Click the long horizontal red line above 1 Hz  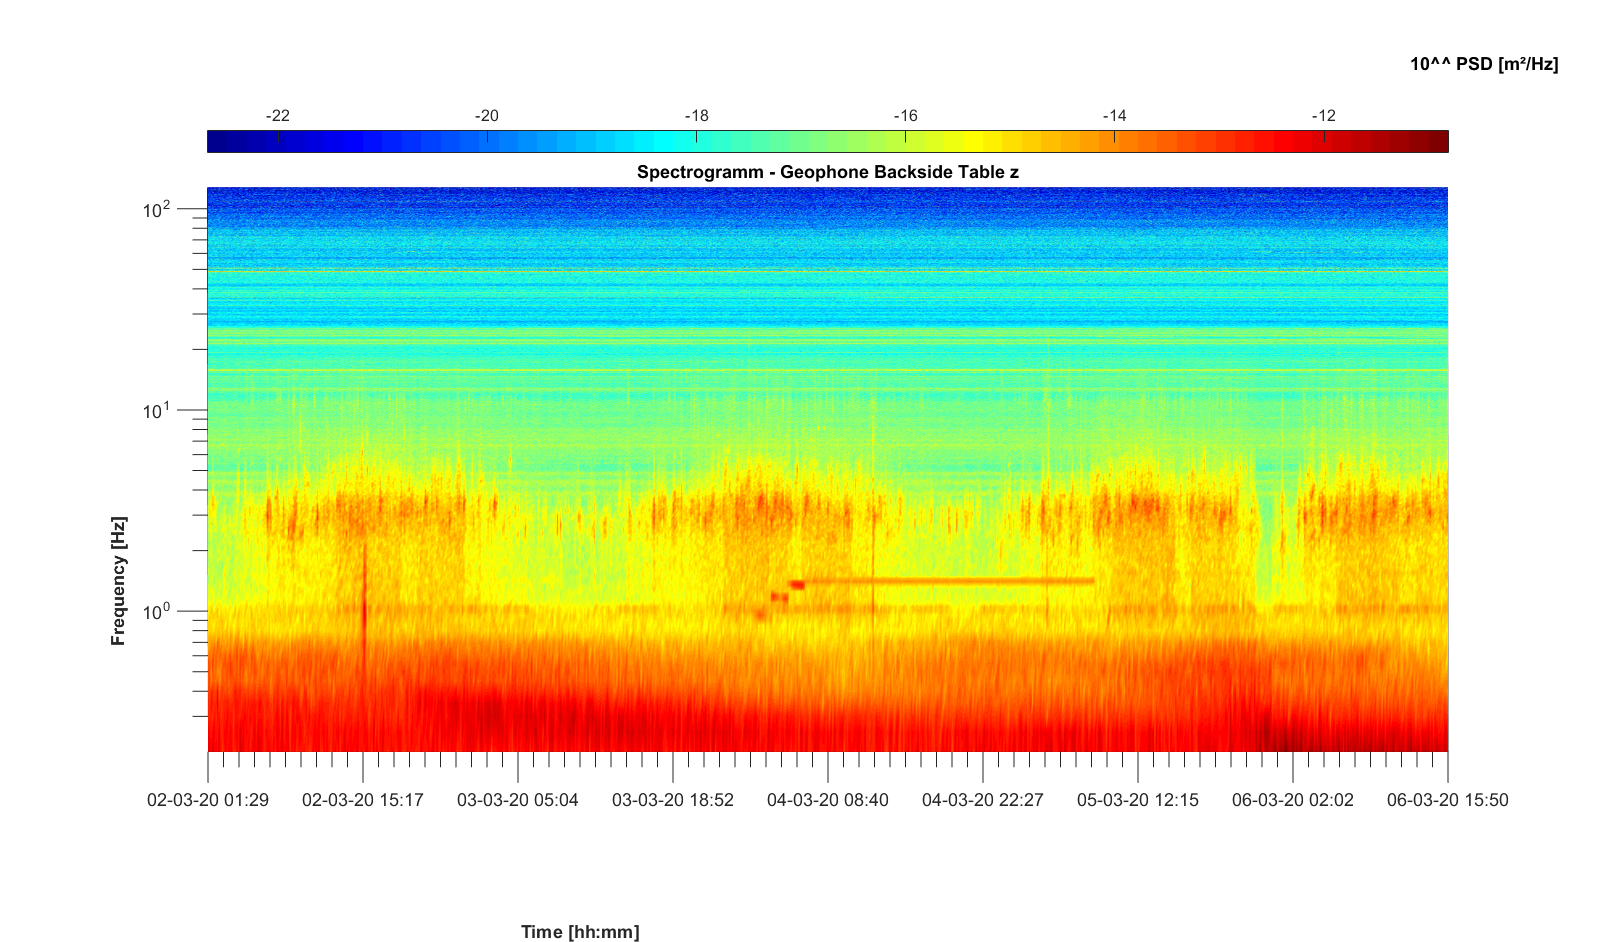(950, 581)
